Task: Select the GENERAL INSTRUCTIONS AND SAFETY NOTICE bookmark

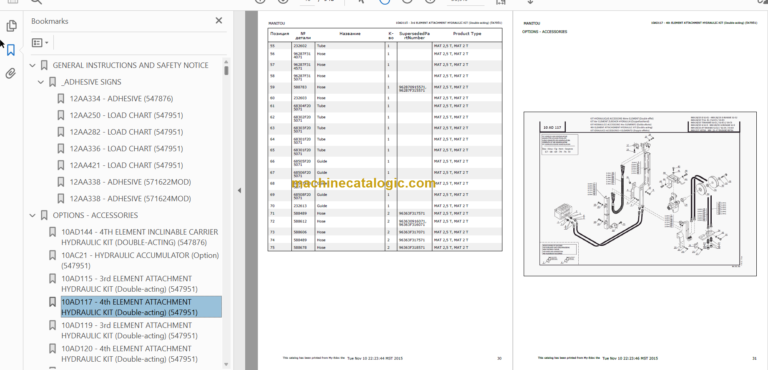Action: click(x=130, y=65)
